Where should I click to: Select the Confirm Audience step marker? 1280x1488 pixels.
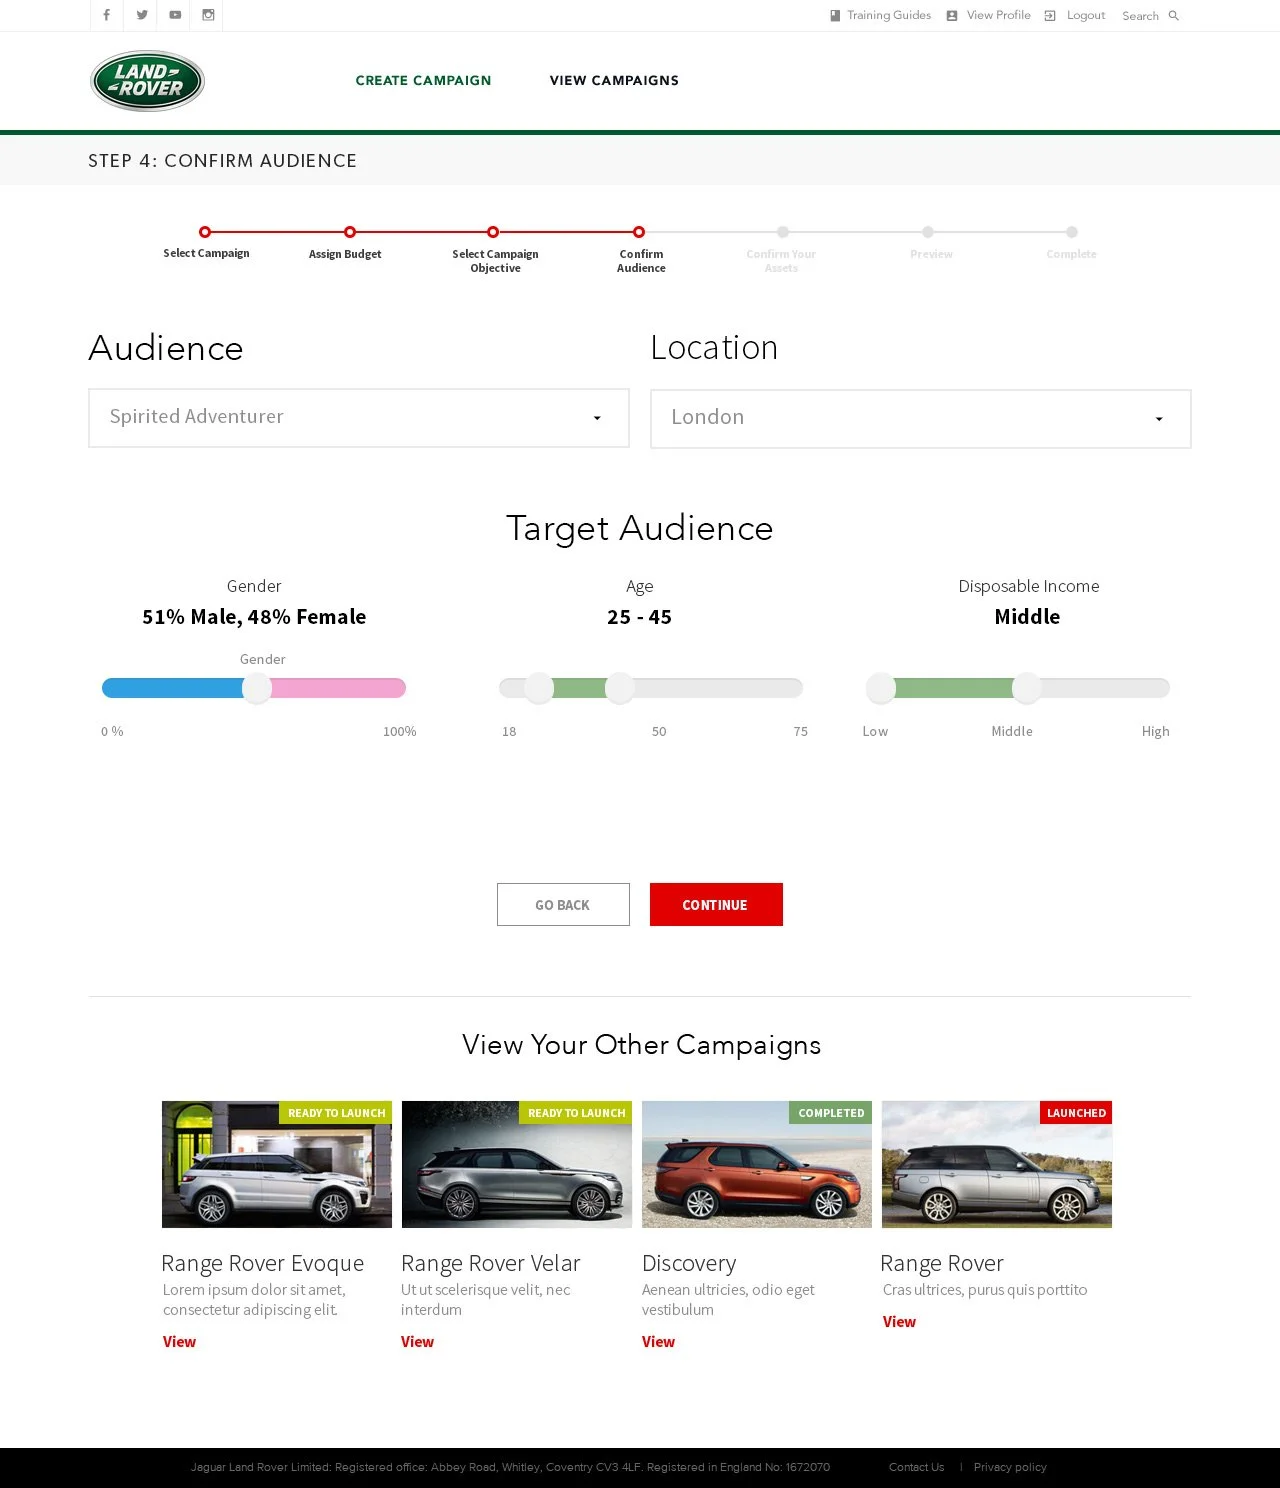coord(639,232)
